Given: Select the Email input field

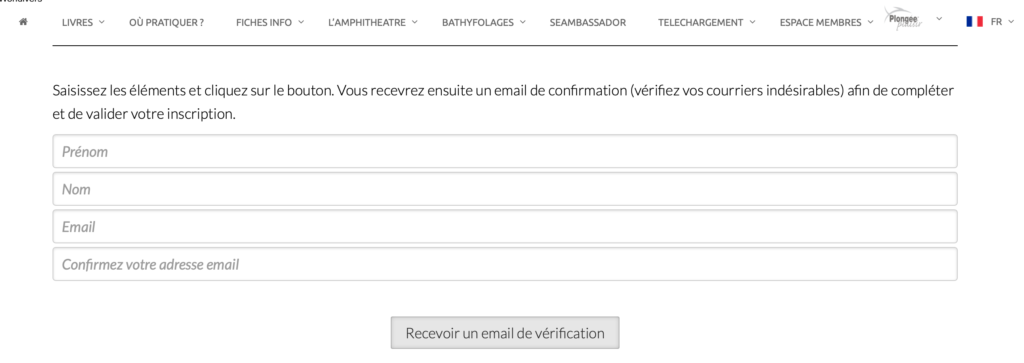Looking at the screenshot, I should [x=505, y=227].
